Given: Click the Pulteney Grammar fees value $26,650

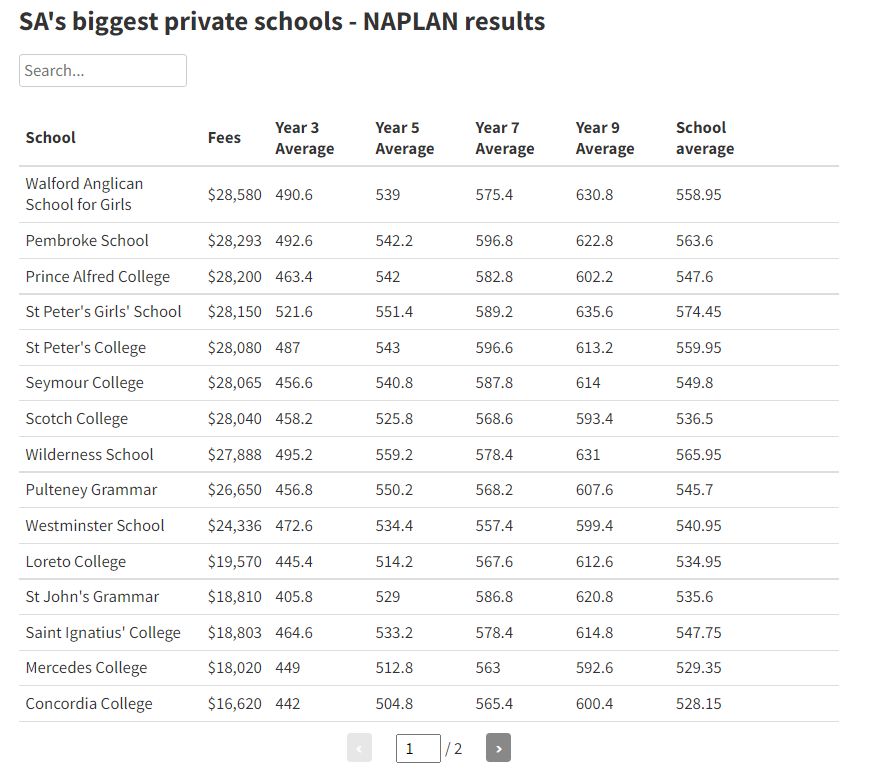Looking at the screenshot, I should [x=234, y=490].
